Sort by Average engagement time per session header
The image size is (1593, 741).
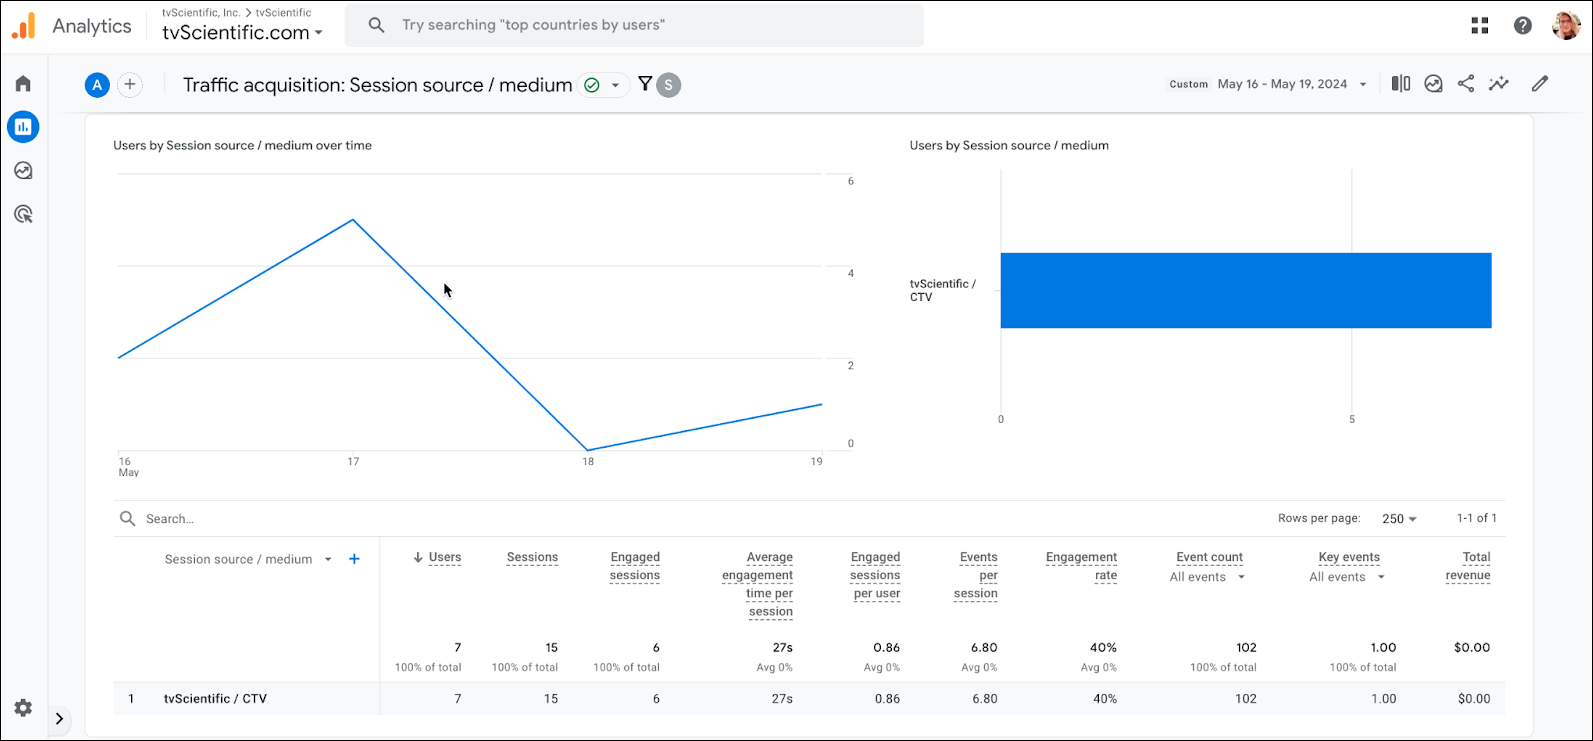coord(758,584)
